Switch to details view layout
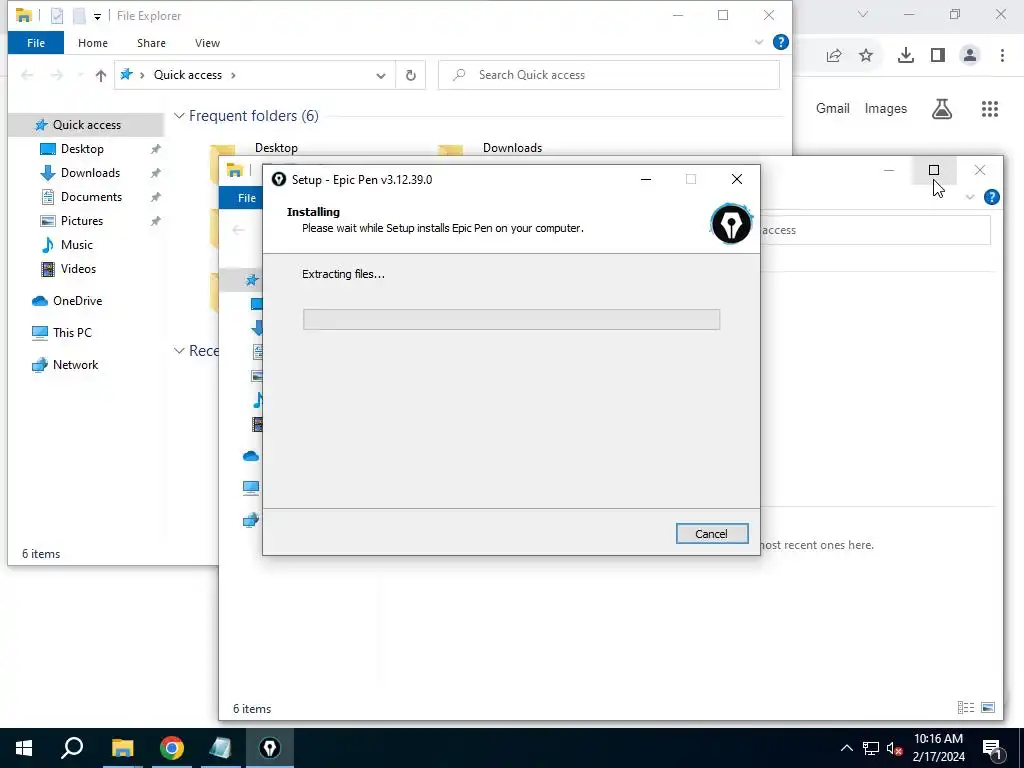The image size is (1024, 768). tap(966, 707)
